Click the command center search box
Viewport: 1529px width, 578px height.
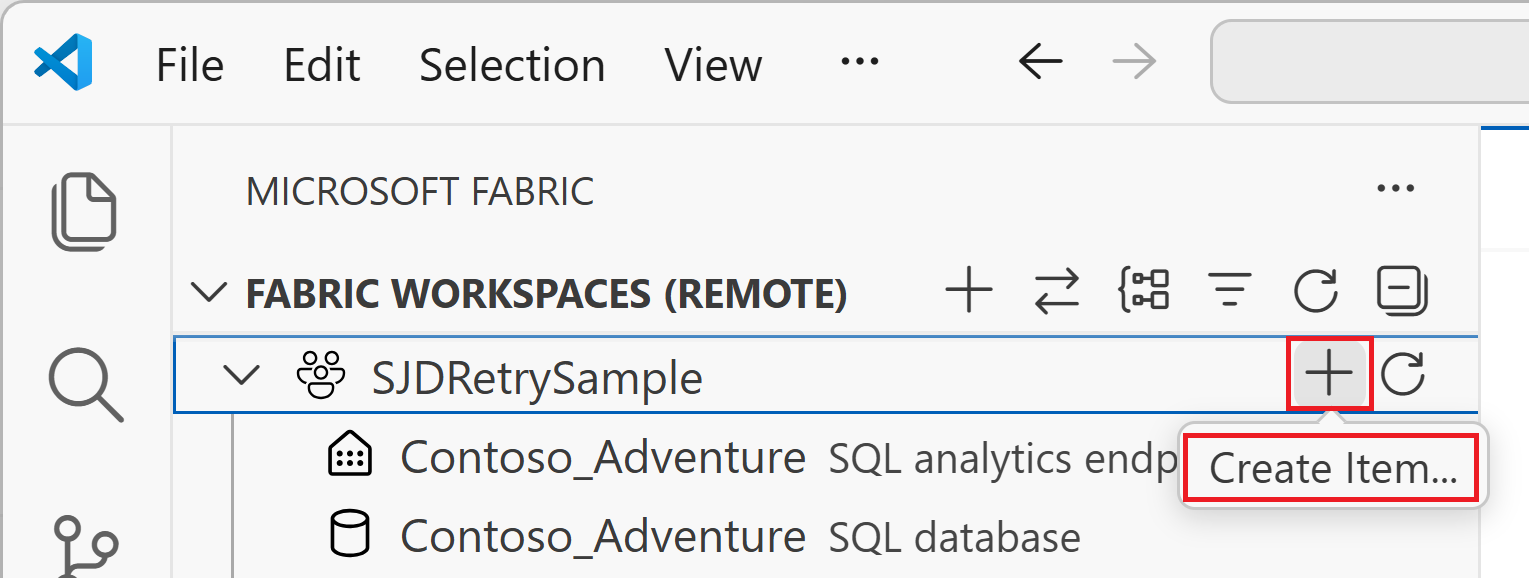[1370, 63]
